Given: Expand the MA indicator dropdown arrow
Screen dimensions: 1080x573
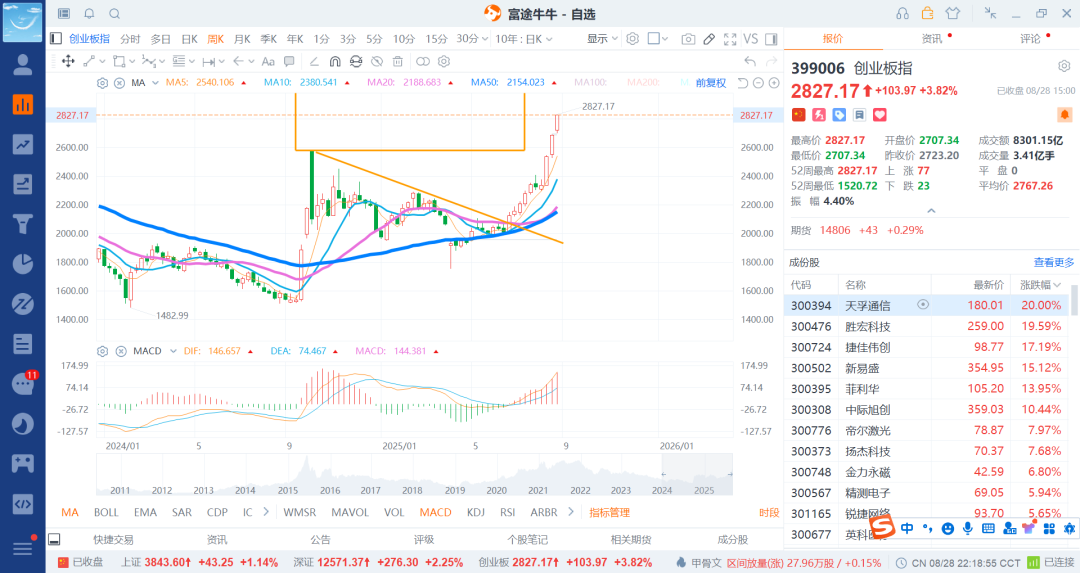Looking at the screenshot, I should coord(156,83).
